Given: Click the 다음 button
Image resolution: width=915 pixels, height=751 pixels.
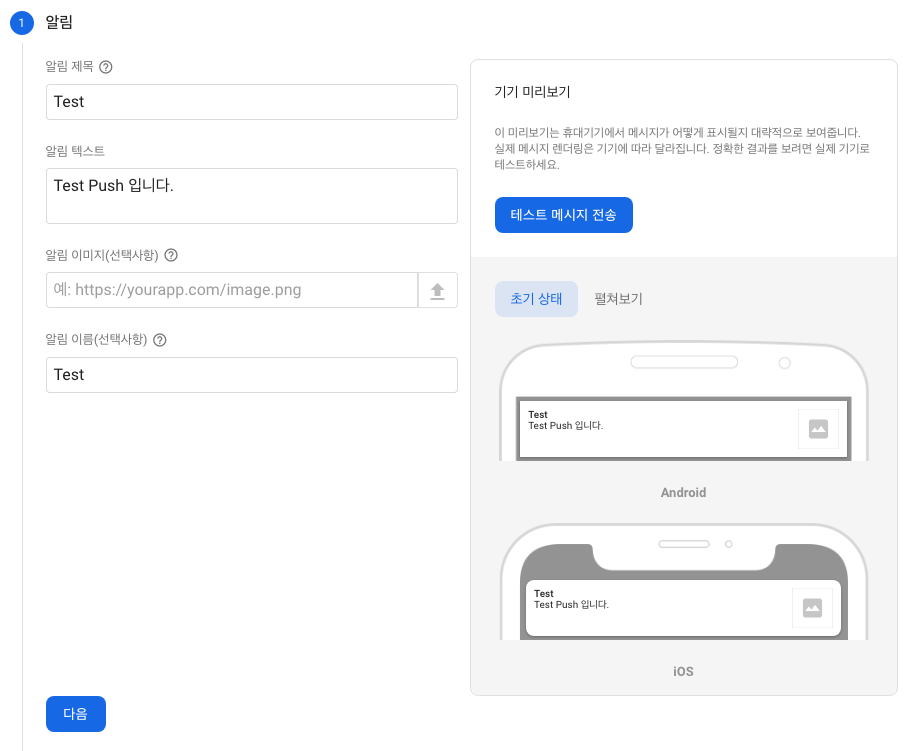Looking at the screenshot, I should pyautogui.click(x=76, y=714).
